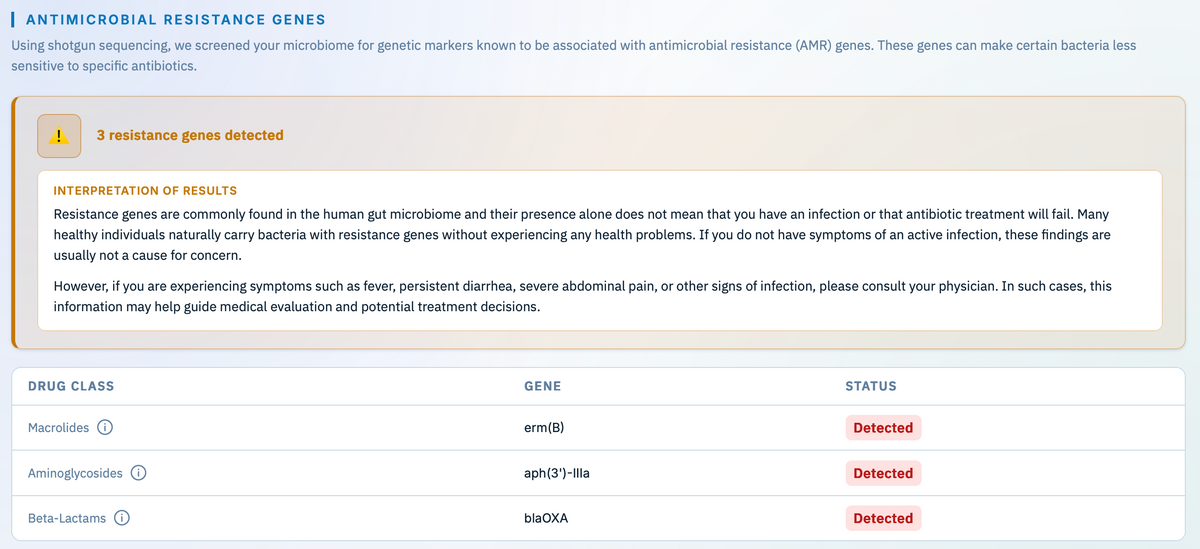Open the Aminoglycosides info tooltip icon
This screenshot has height=549, width=1200.
[140, 473]
